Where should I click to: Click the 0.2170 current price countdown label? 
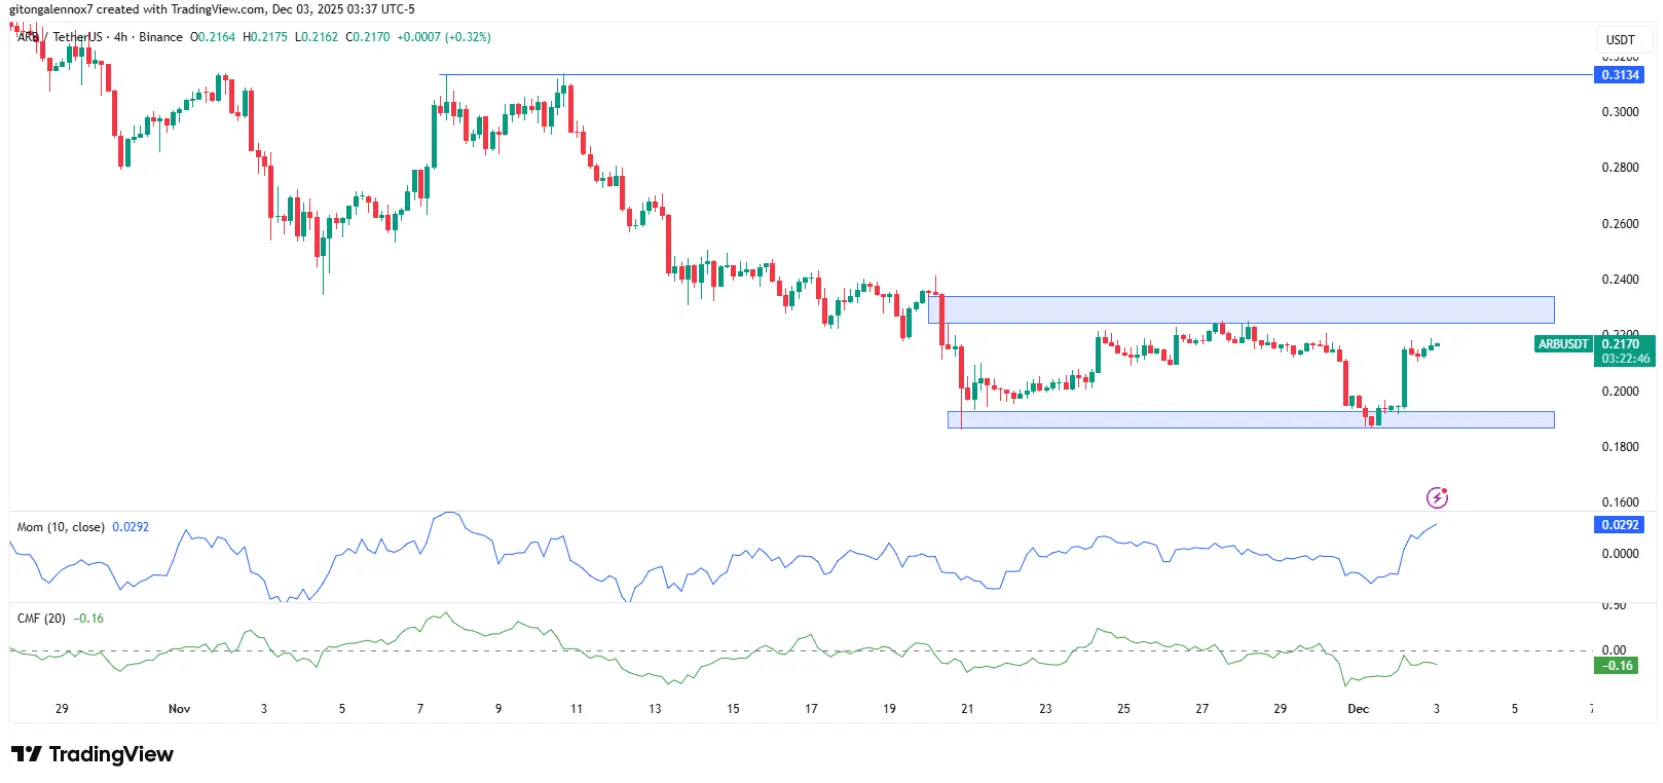pyautogui.click(x=1625, y=351)
